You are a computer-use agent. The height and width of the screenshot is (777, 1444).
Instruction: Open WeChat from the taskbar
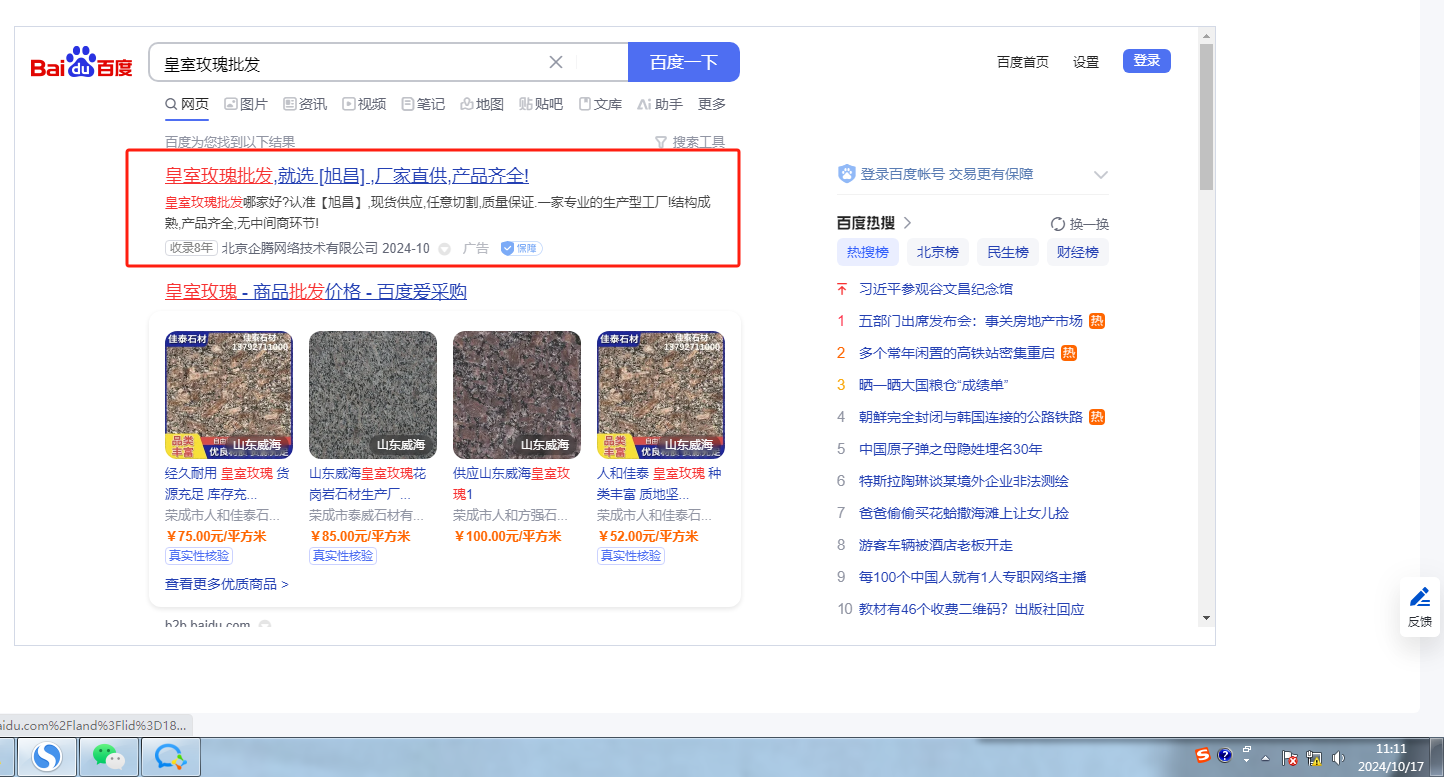pyautogui.click(x=108, y=757)
